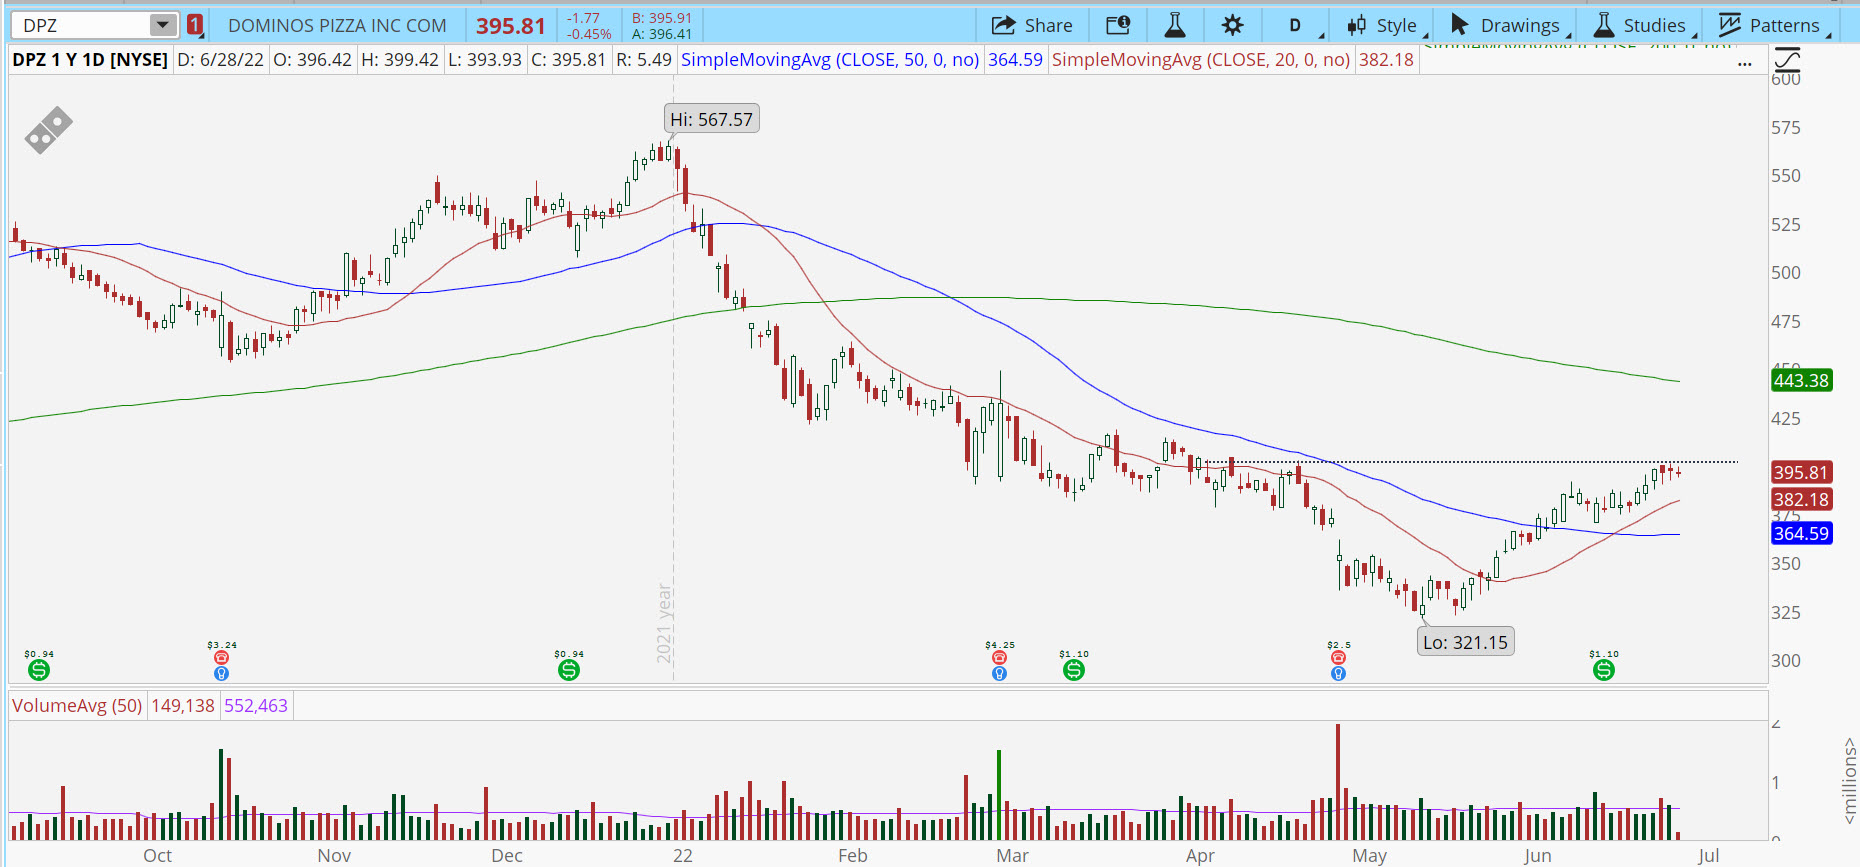Image resolution: width=1860 pixels, height=867 pixels.
Task: Click the purple 552,463 volume average value
Action: pos(256,706)
